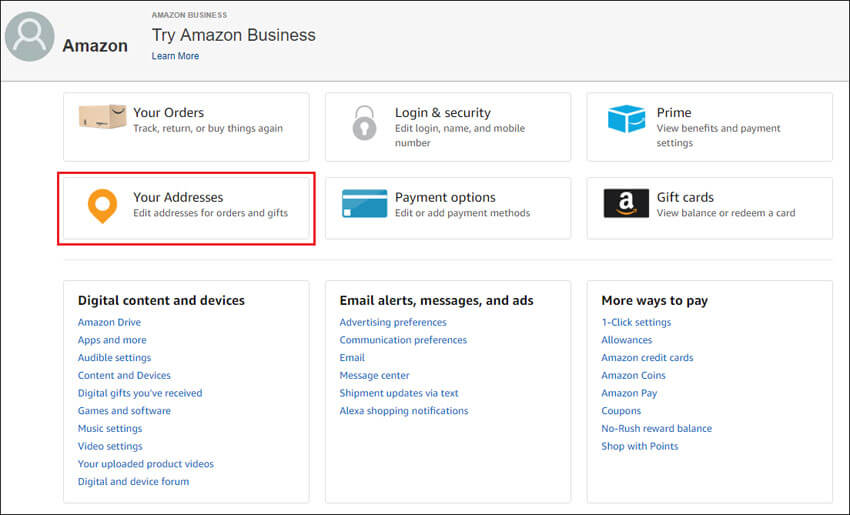Open the Gift cards title
850x515 pixels.
(x=685, y=197)
